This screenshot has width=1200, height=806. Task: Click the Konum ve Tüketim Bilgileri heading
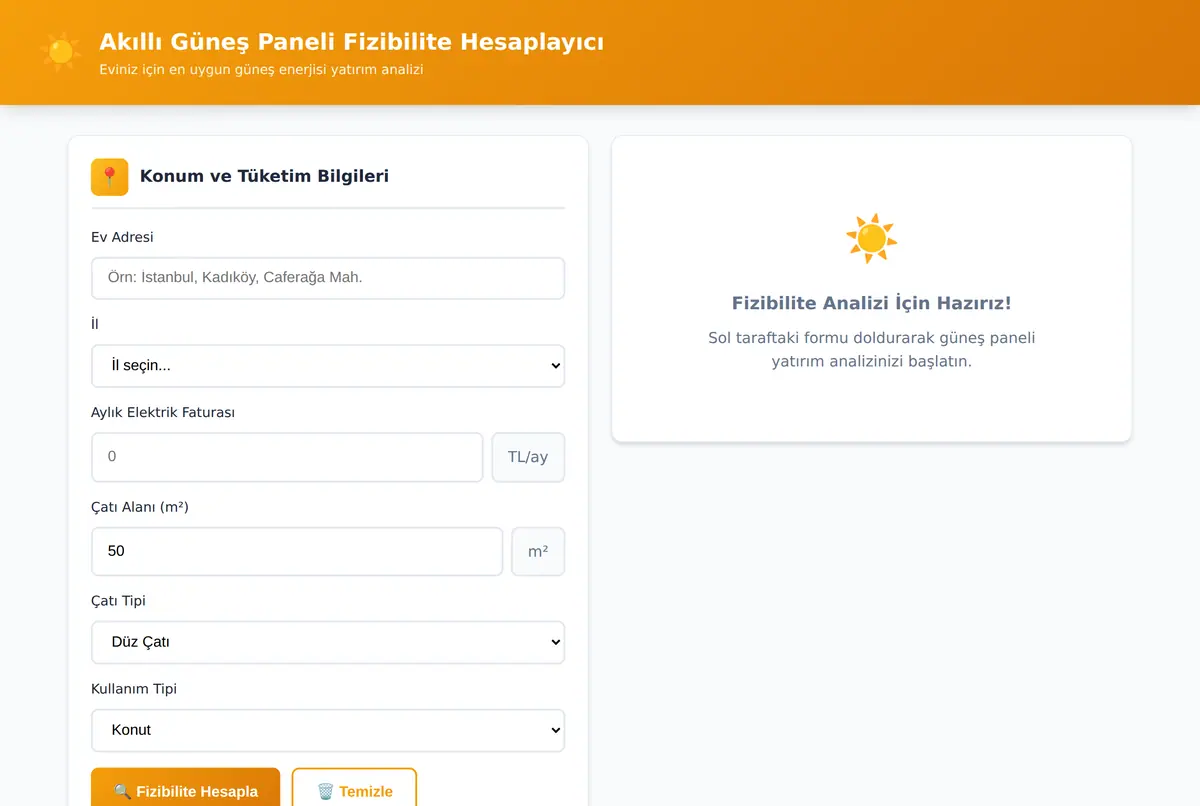(264, 176)
